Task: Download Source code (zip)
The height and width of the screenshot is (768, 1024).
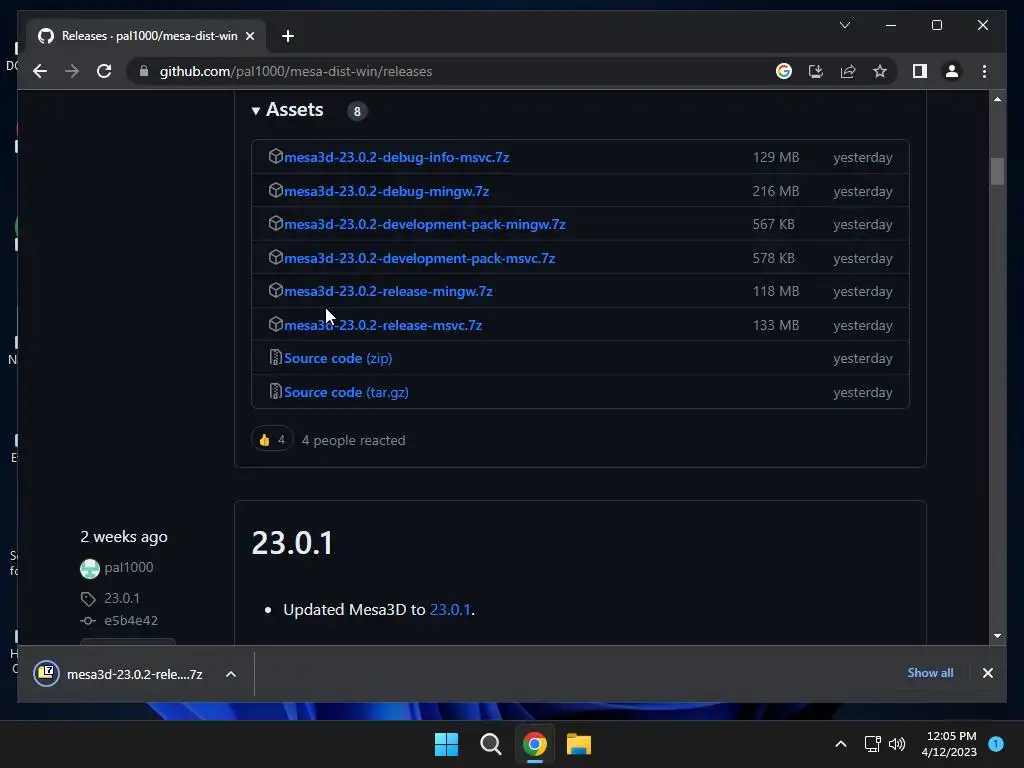Action: [x=338, y=359]
